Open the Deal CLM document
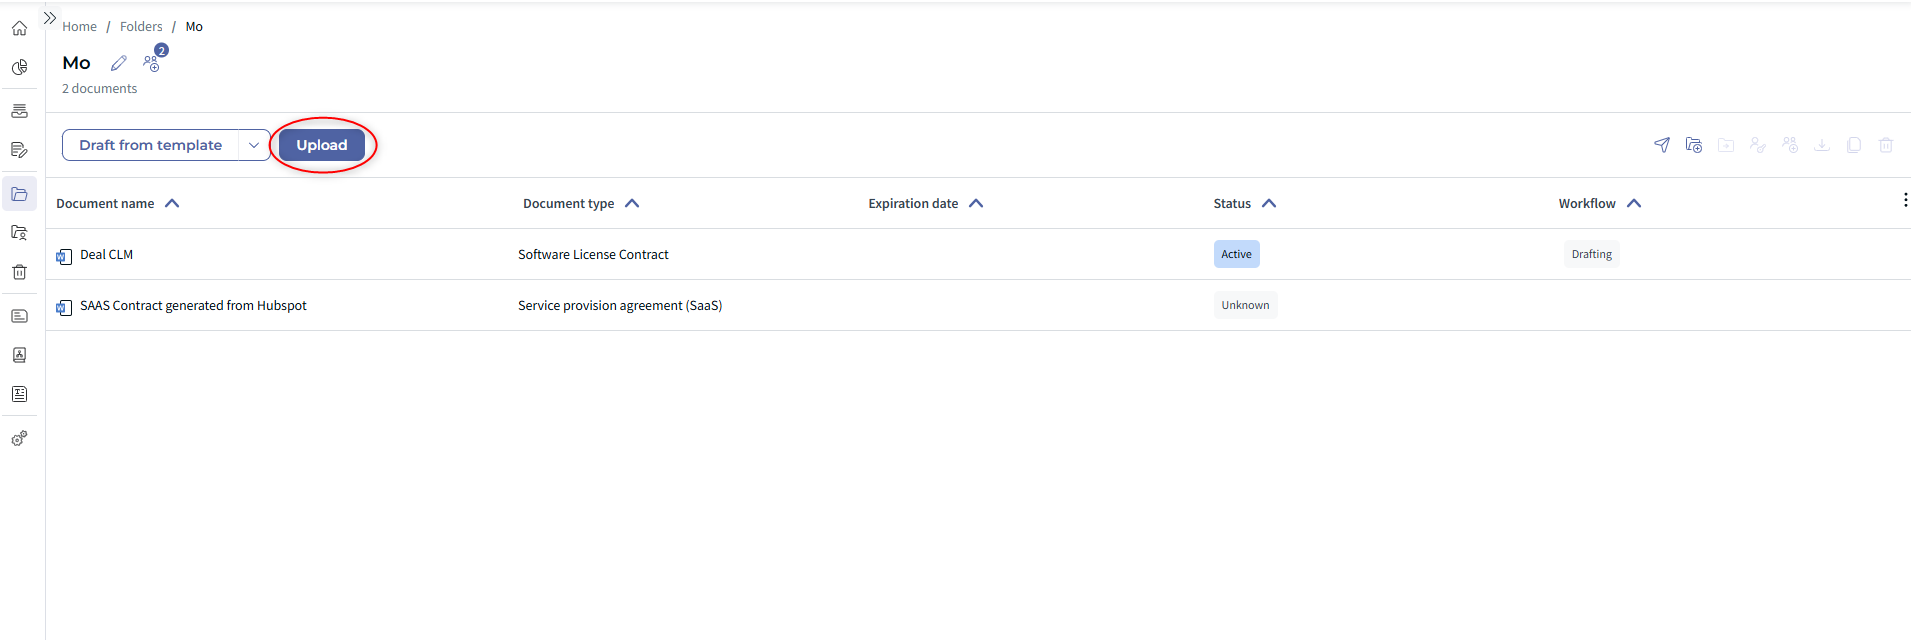The width and height of the screenshot is (1911, 640). pyautogui.click(x=106, y=255)
